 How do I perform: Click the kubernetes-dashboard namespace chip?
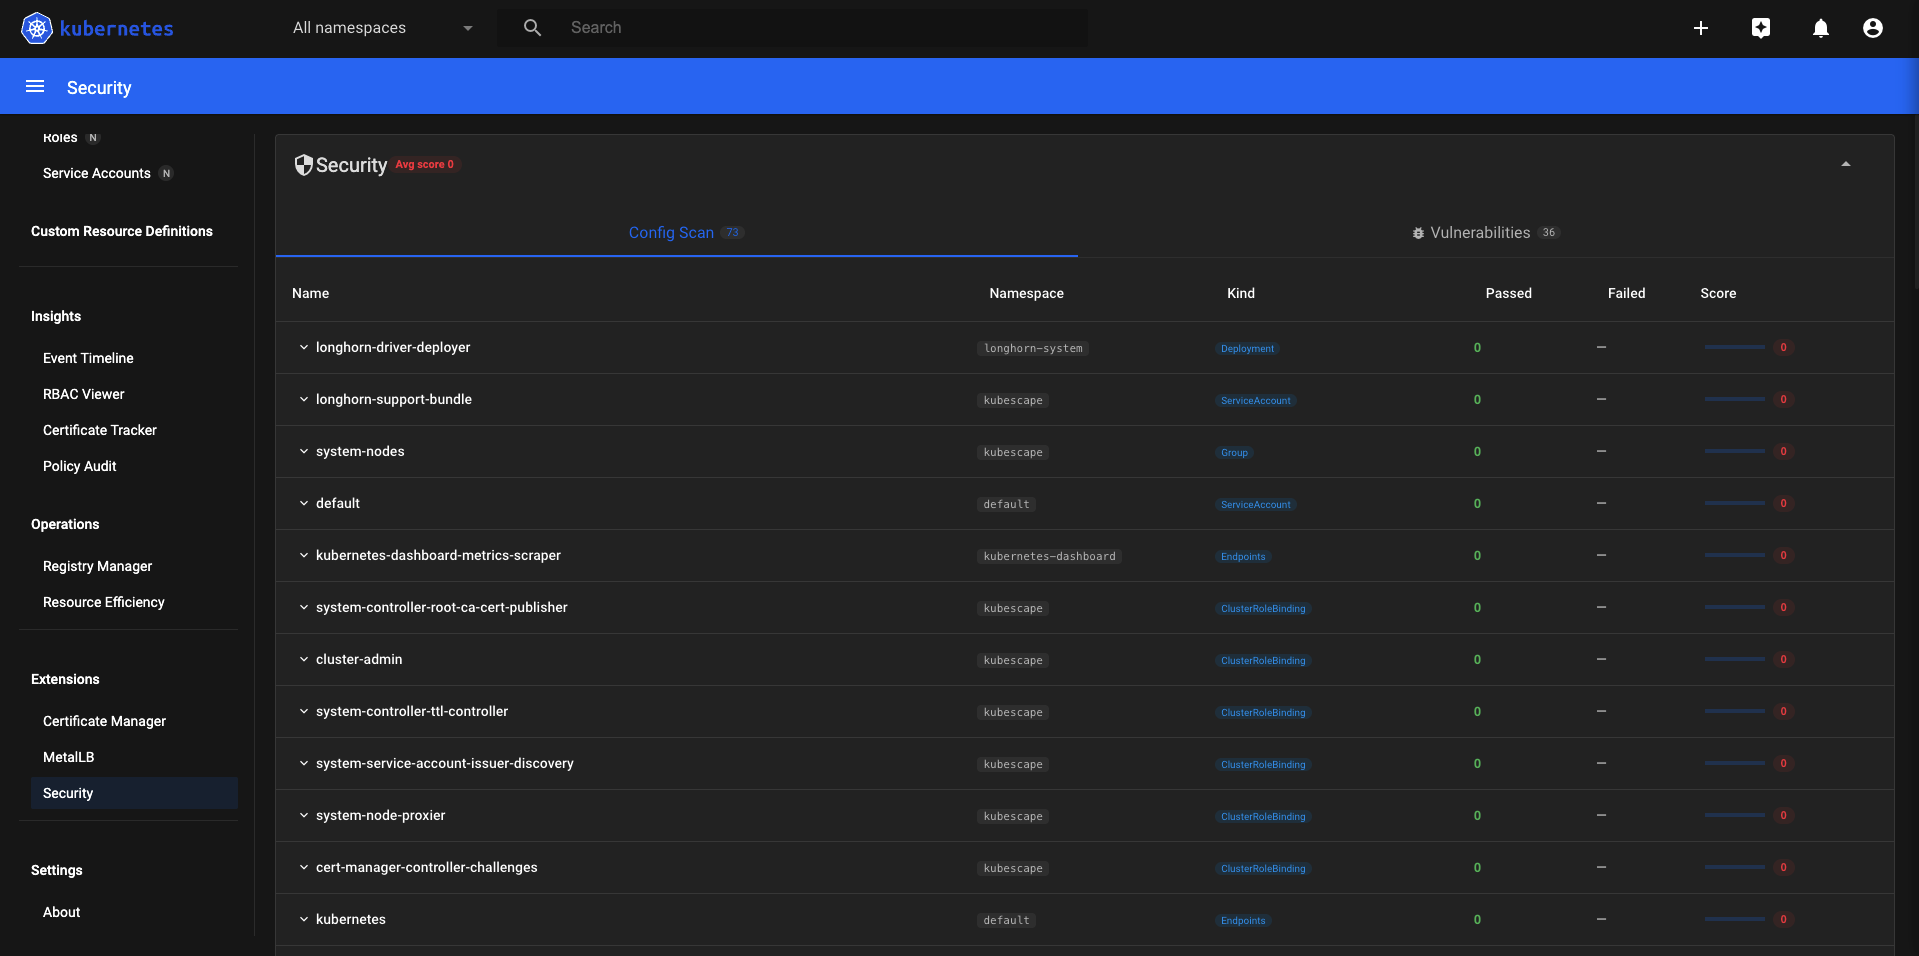[x=1049, y=556]
